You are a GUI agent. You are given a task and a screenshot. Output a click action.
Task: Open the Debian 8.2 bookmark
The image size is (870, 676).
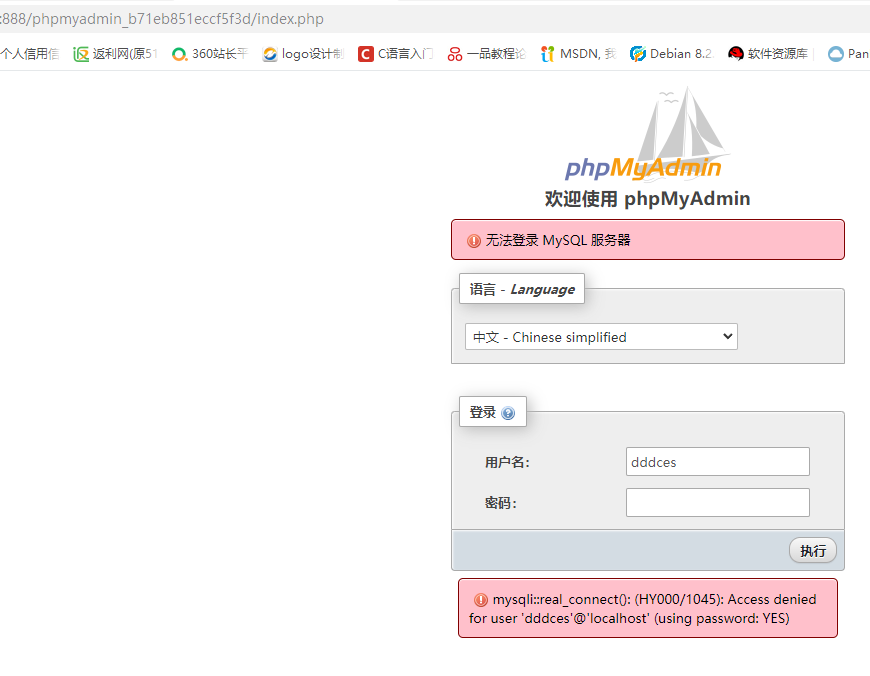click(x=671, y=54)
